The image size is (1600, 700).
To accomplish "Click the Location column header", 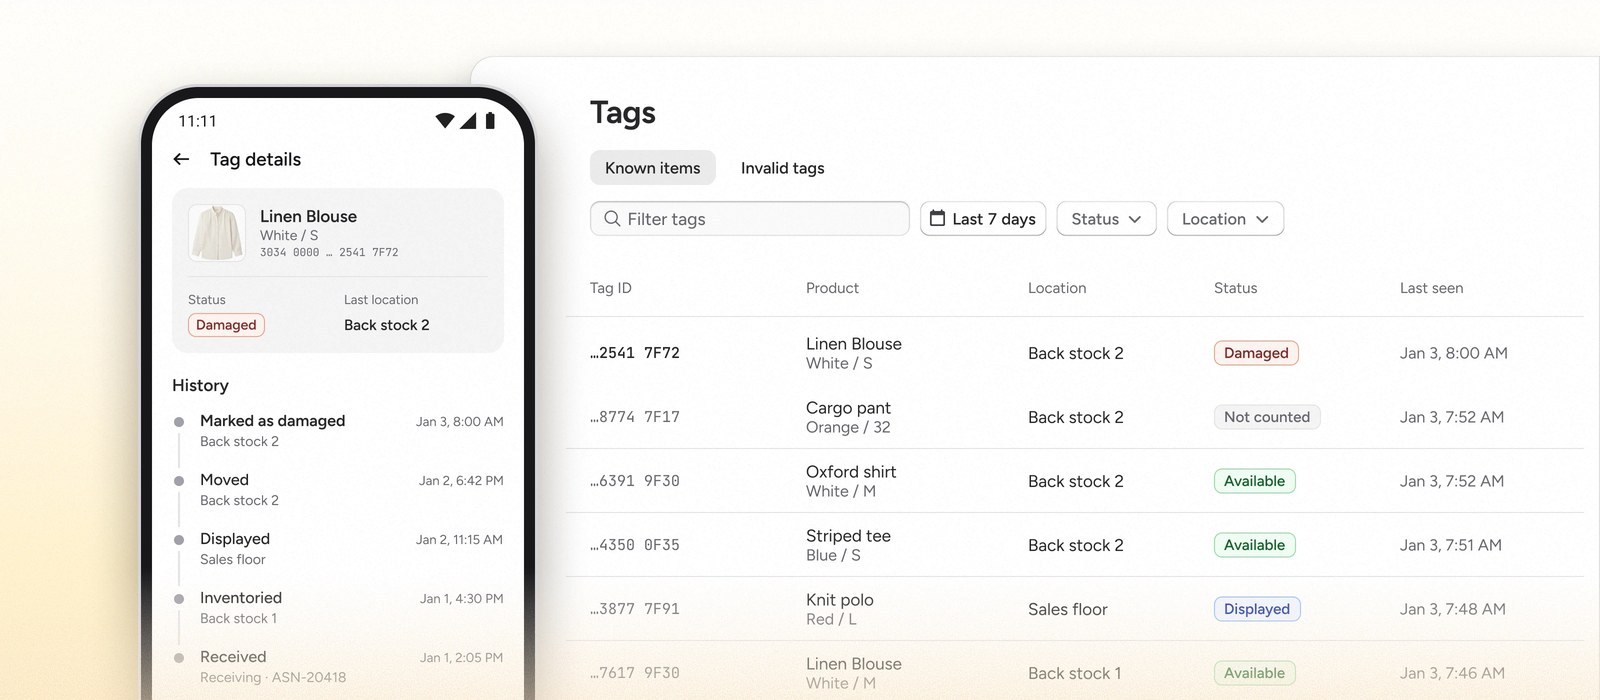I will pyautogui.click(x=1057, y=288).
